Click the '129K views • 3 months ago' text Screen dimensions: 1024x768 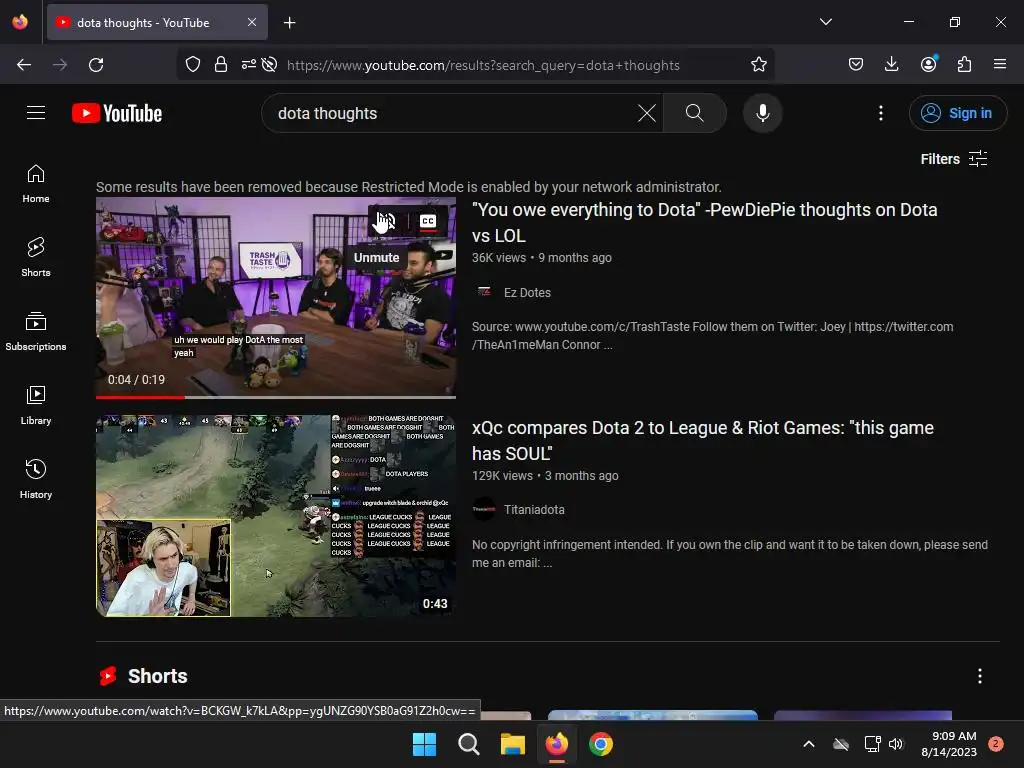pyautogui.click(x=545, y=476)
